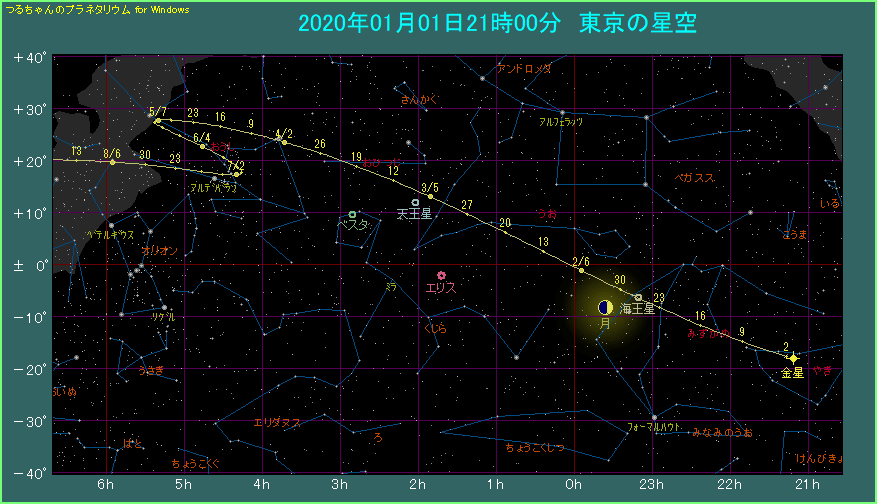
Task: Click the 8/6 yellow date marker
Action: (x=112, y=162)
